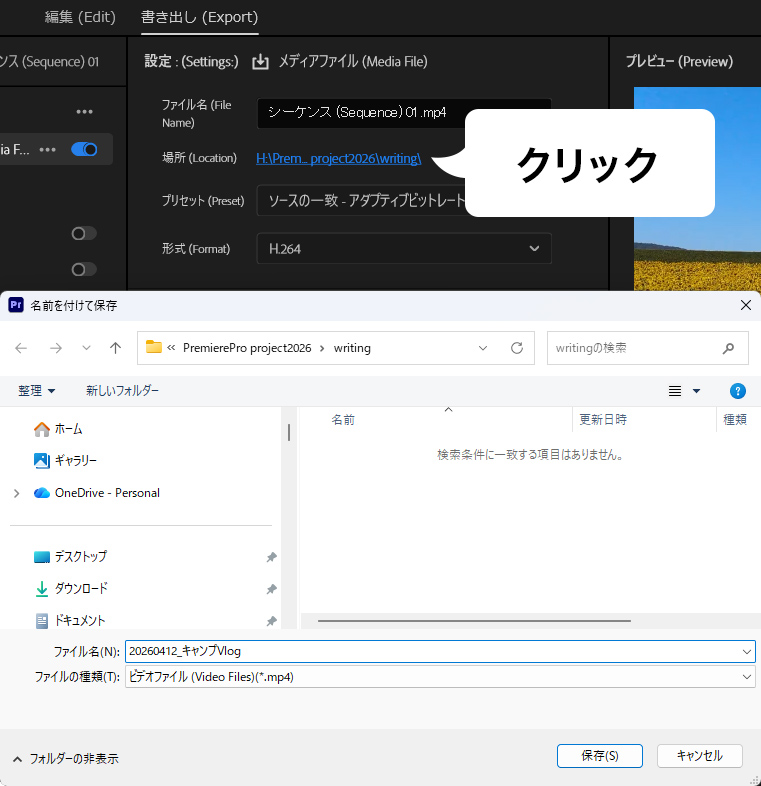Click 保存(S) to save the file

[x=600, y=756]
